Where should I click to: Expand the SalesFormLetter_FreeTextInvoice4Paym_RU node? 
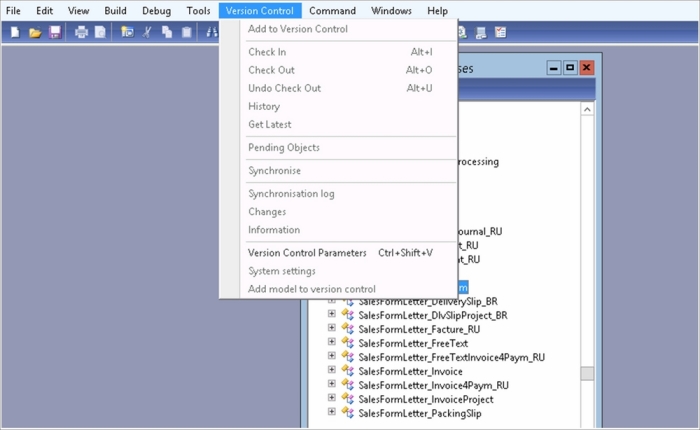click(x=331, y=356)
